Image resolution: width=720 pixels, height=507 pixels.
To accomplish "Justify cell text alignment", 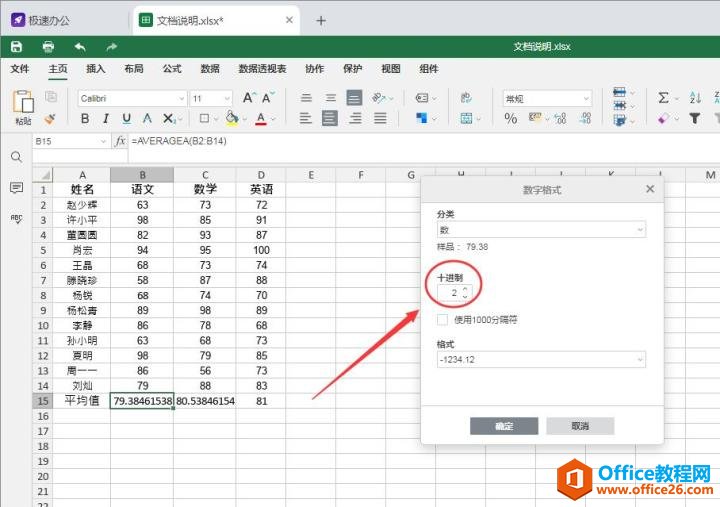I will pyautogui.click(x=380, y=118).
